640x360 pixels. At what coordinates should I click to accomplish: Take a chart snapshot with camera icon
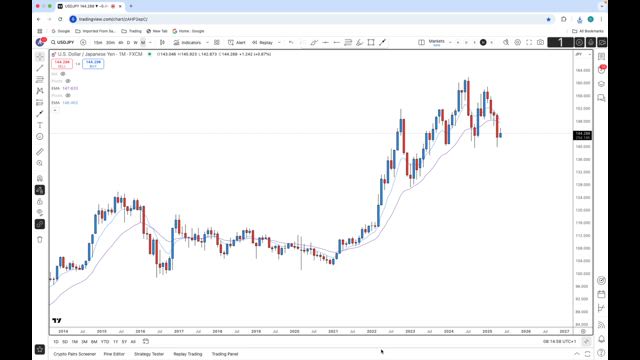[540, 42]
